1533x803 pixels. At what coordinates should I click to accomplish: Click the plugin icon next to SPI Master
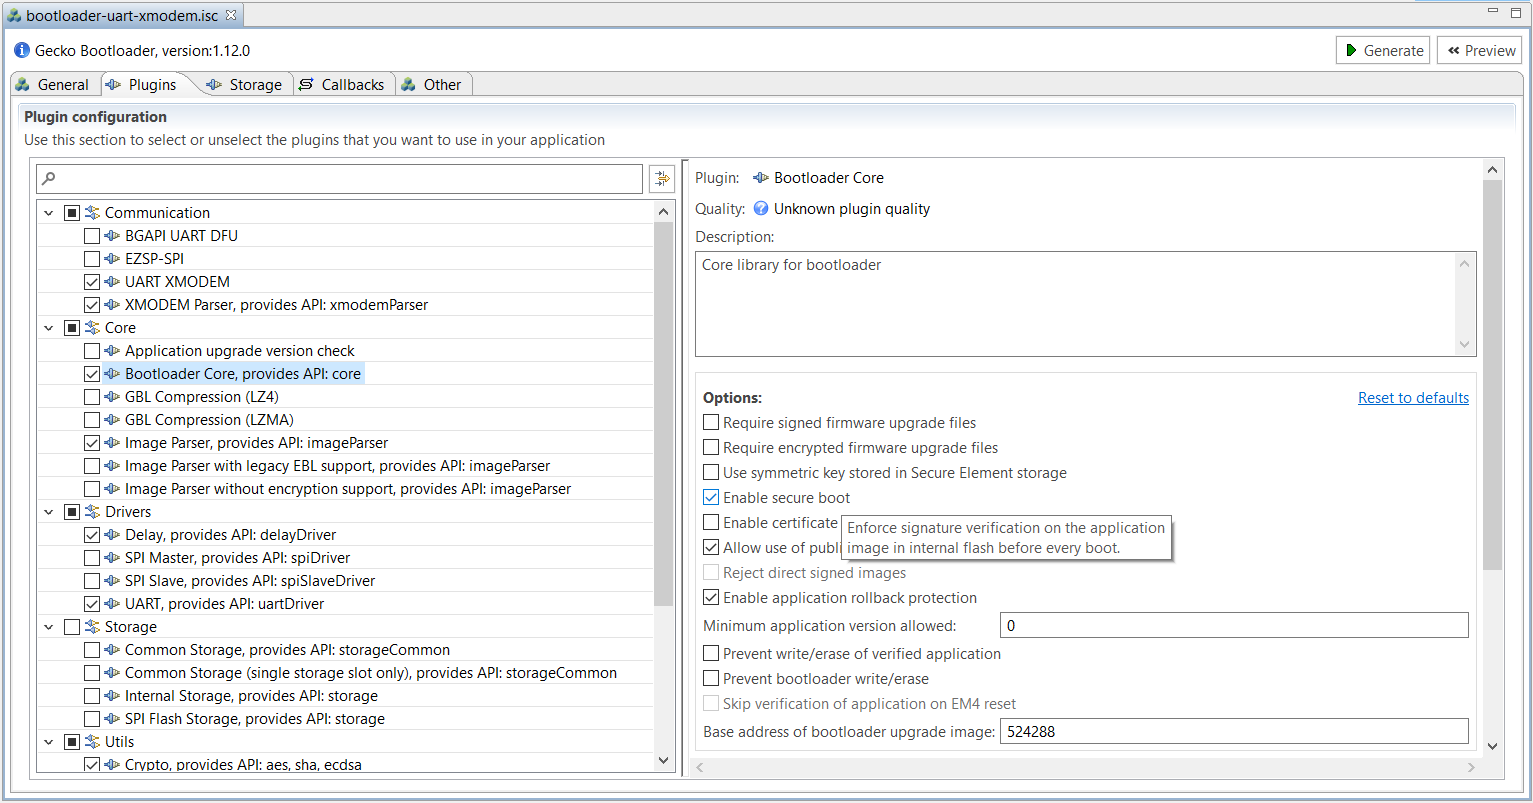(112, 558)
